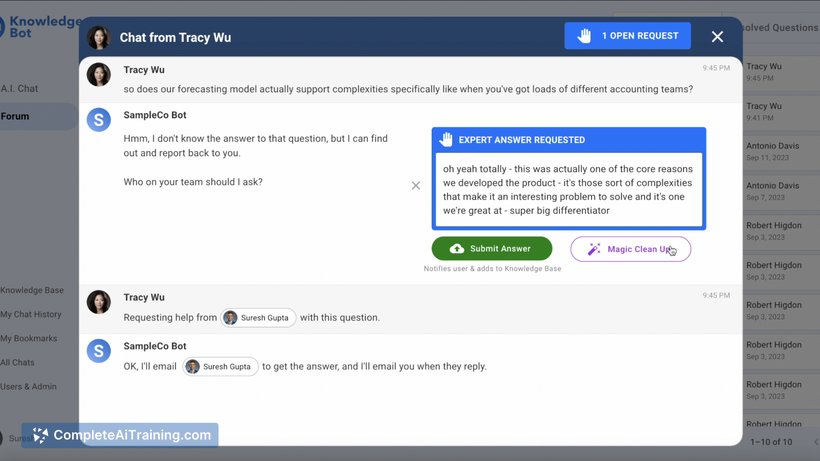Run Magic Clean Up on the answer
Viewport: 820px width, 461px height.
630,249
